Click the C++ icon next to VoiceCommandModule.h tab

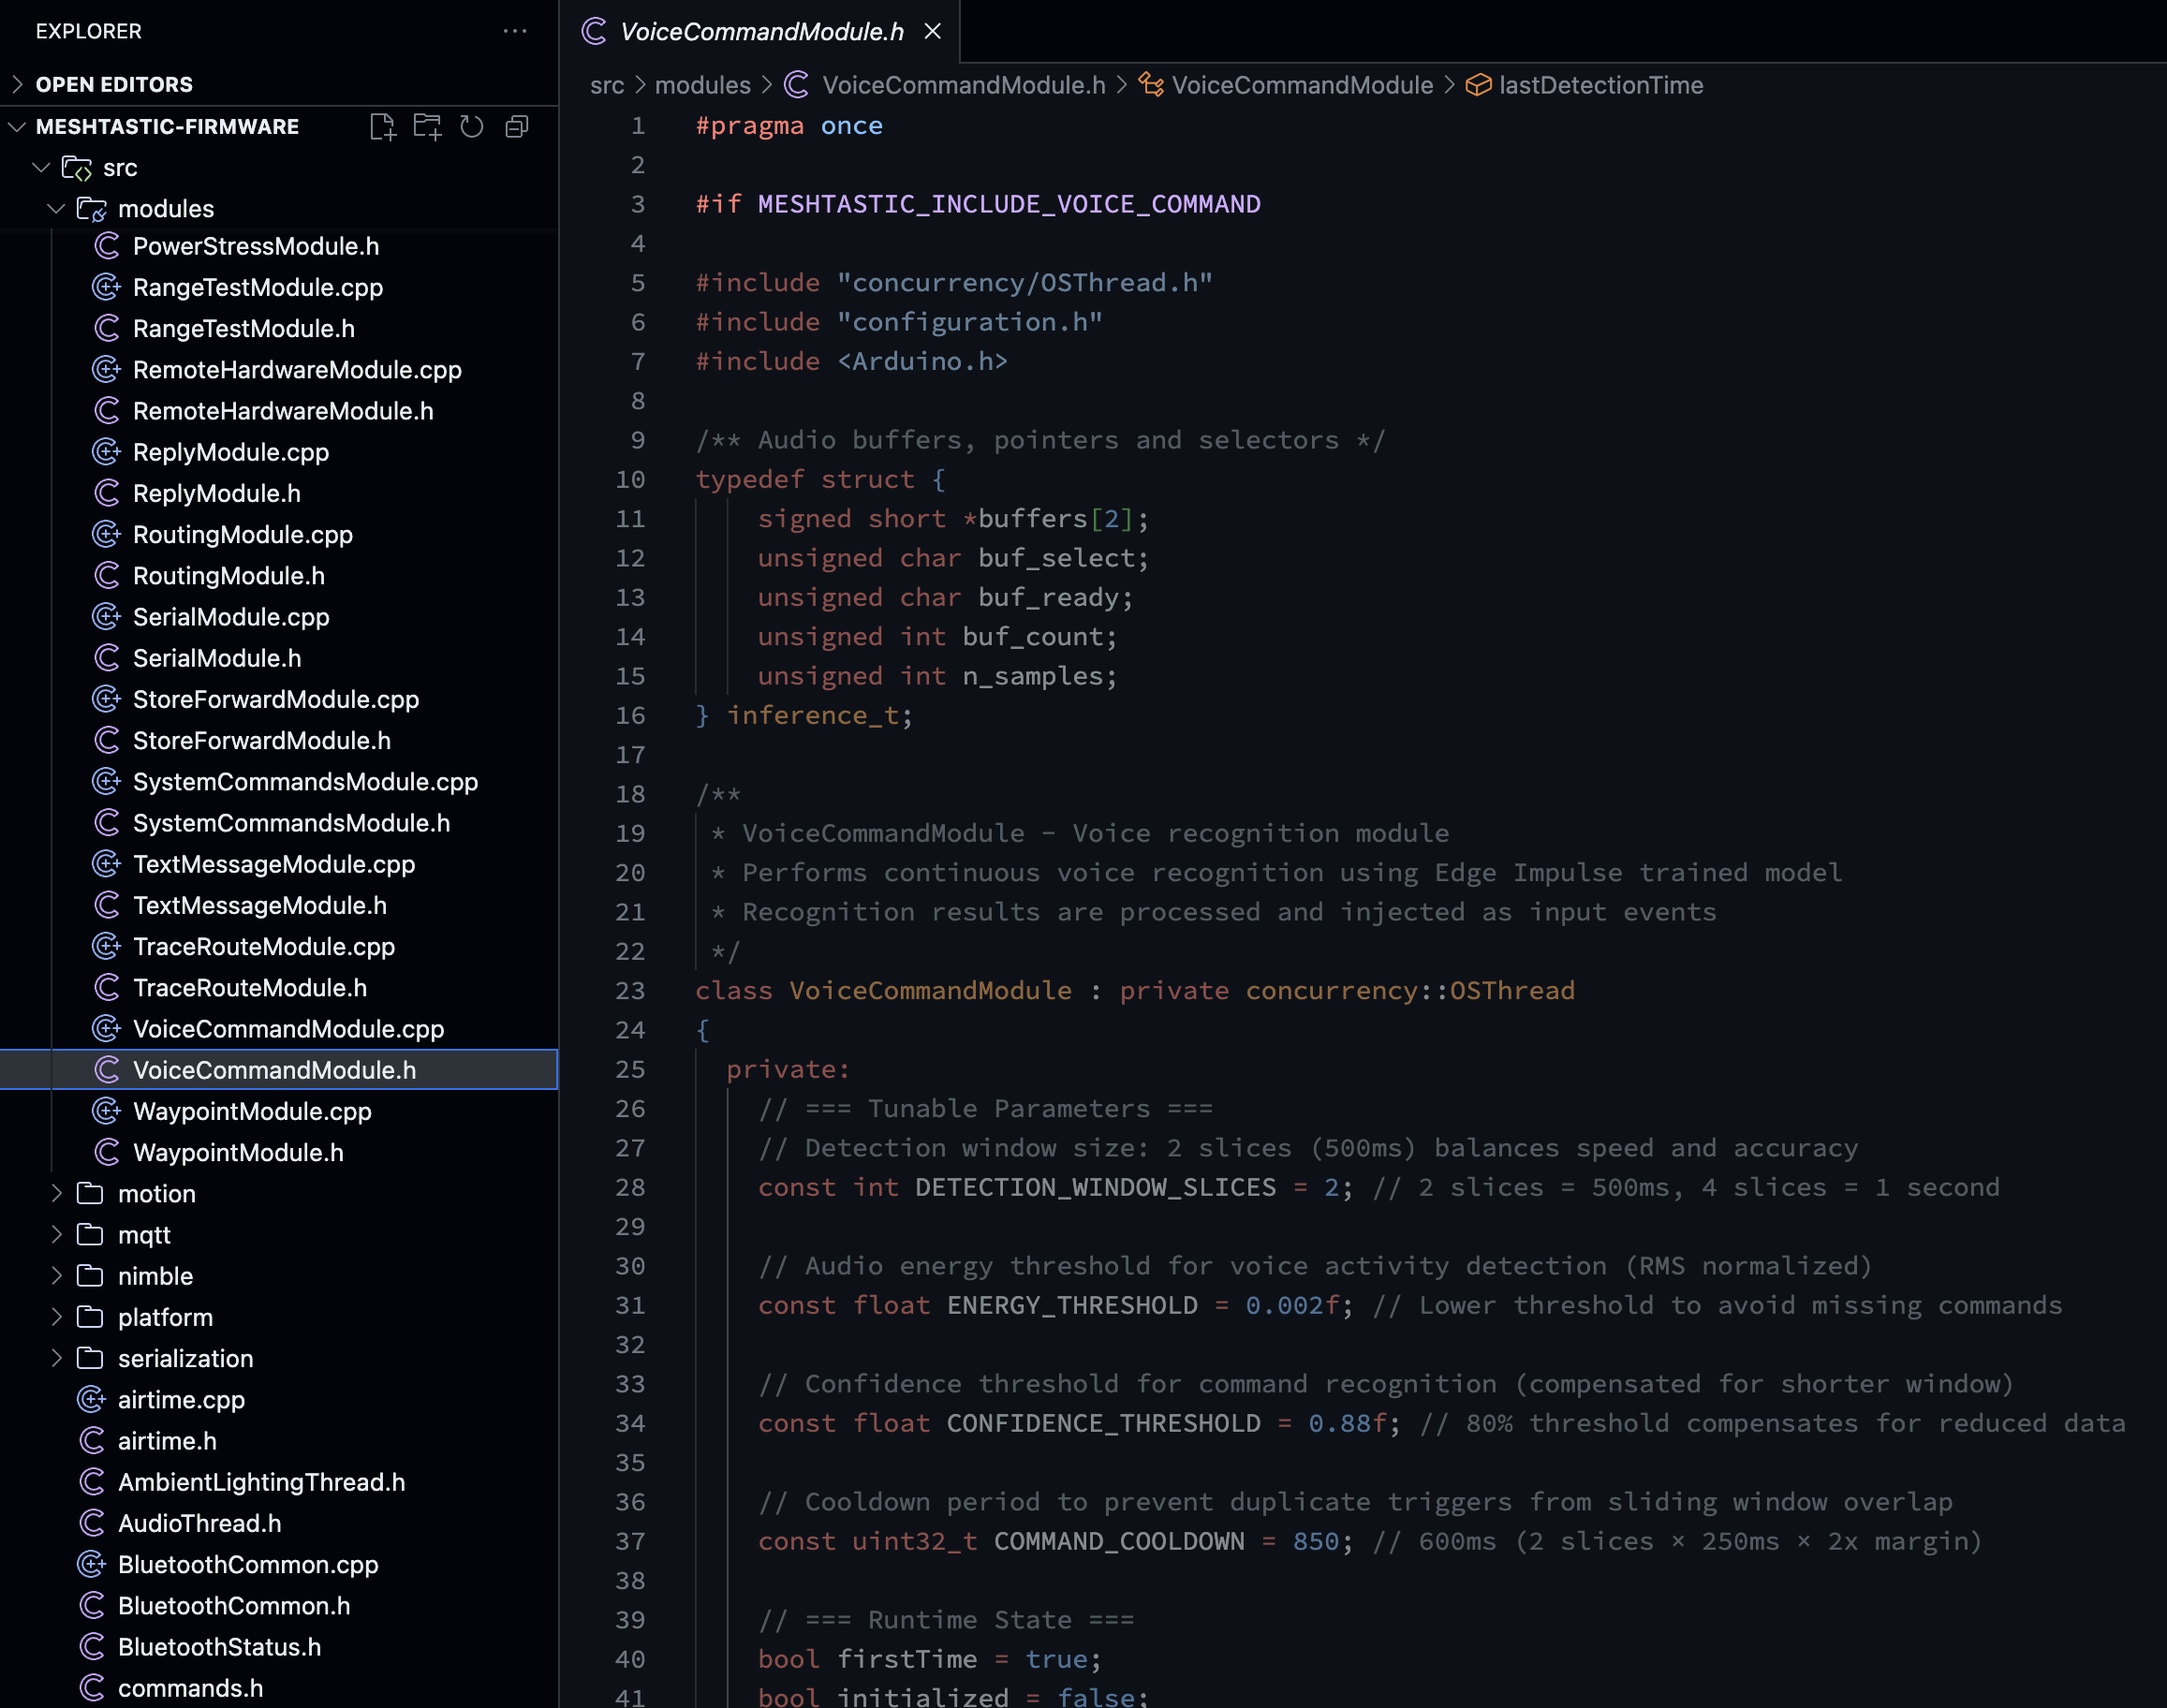coord(592,31)
